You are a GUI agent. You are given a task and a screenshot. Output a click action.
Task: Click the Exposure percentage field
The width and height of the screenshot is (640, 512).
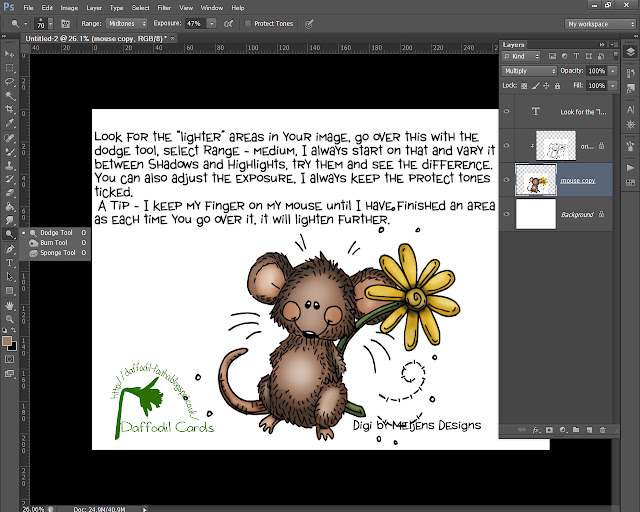[x=196, y=24]
